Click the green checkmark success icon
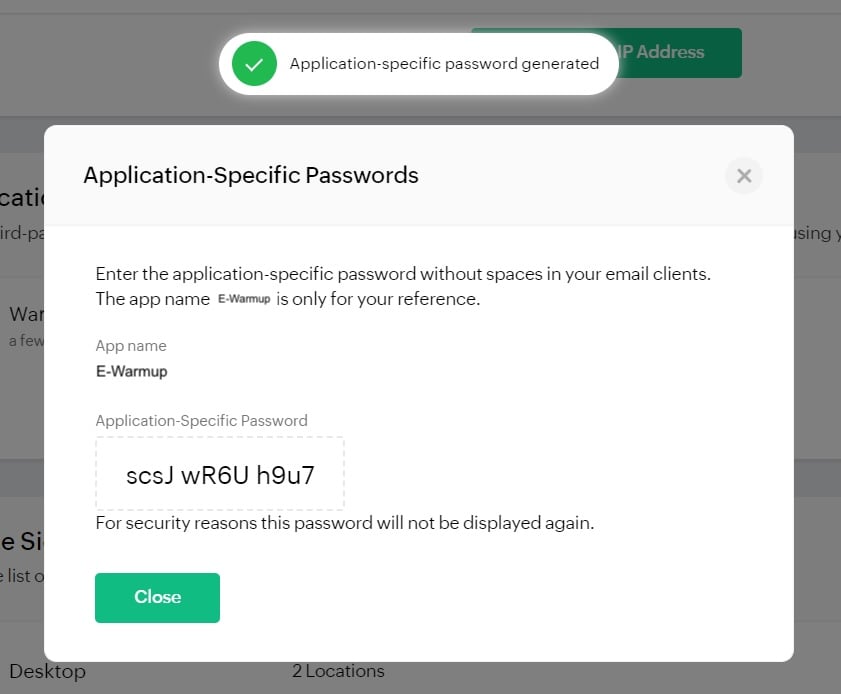 point(254,64)
